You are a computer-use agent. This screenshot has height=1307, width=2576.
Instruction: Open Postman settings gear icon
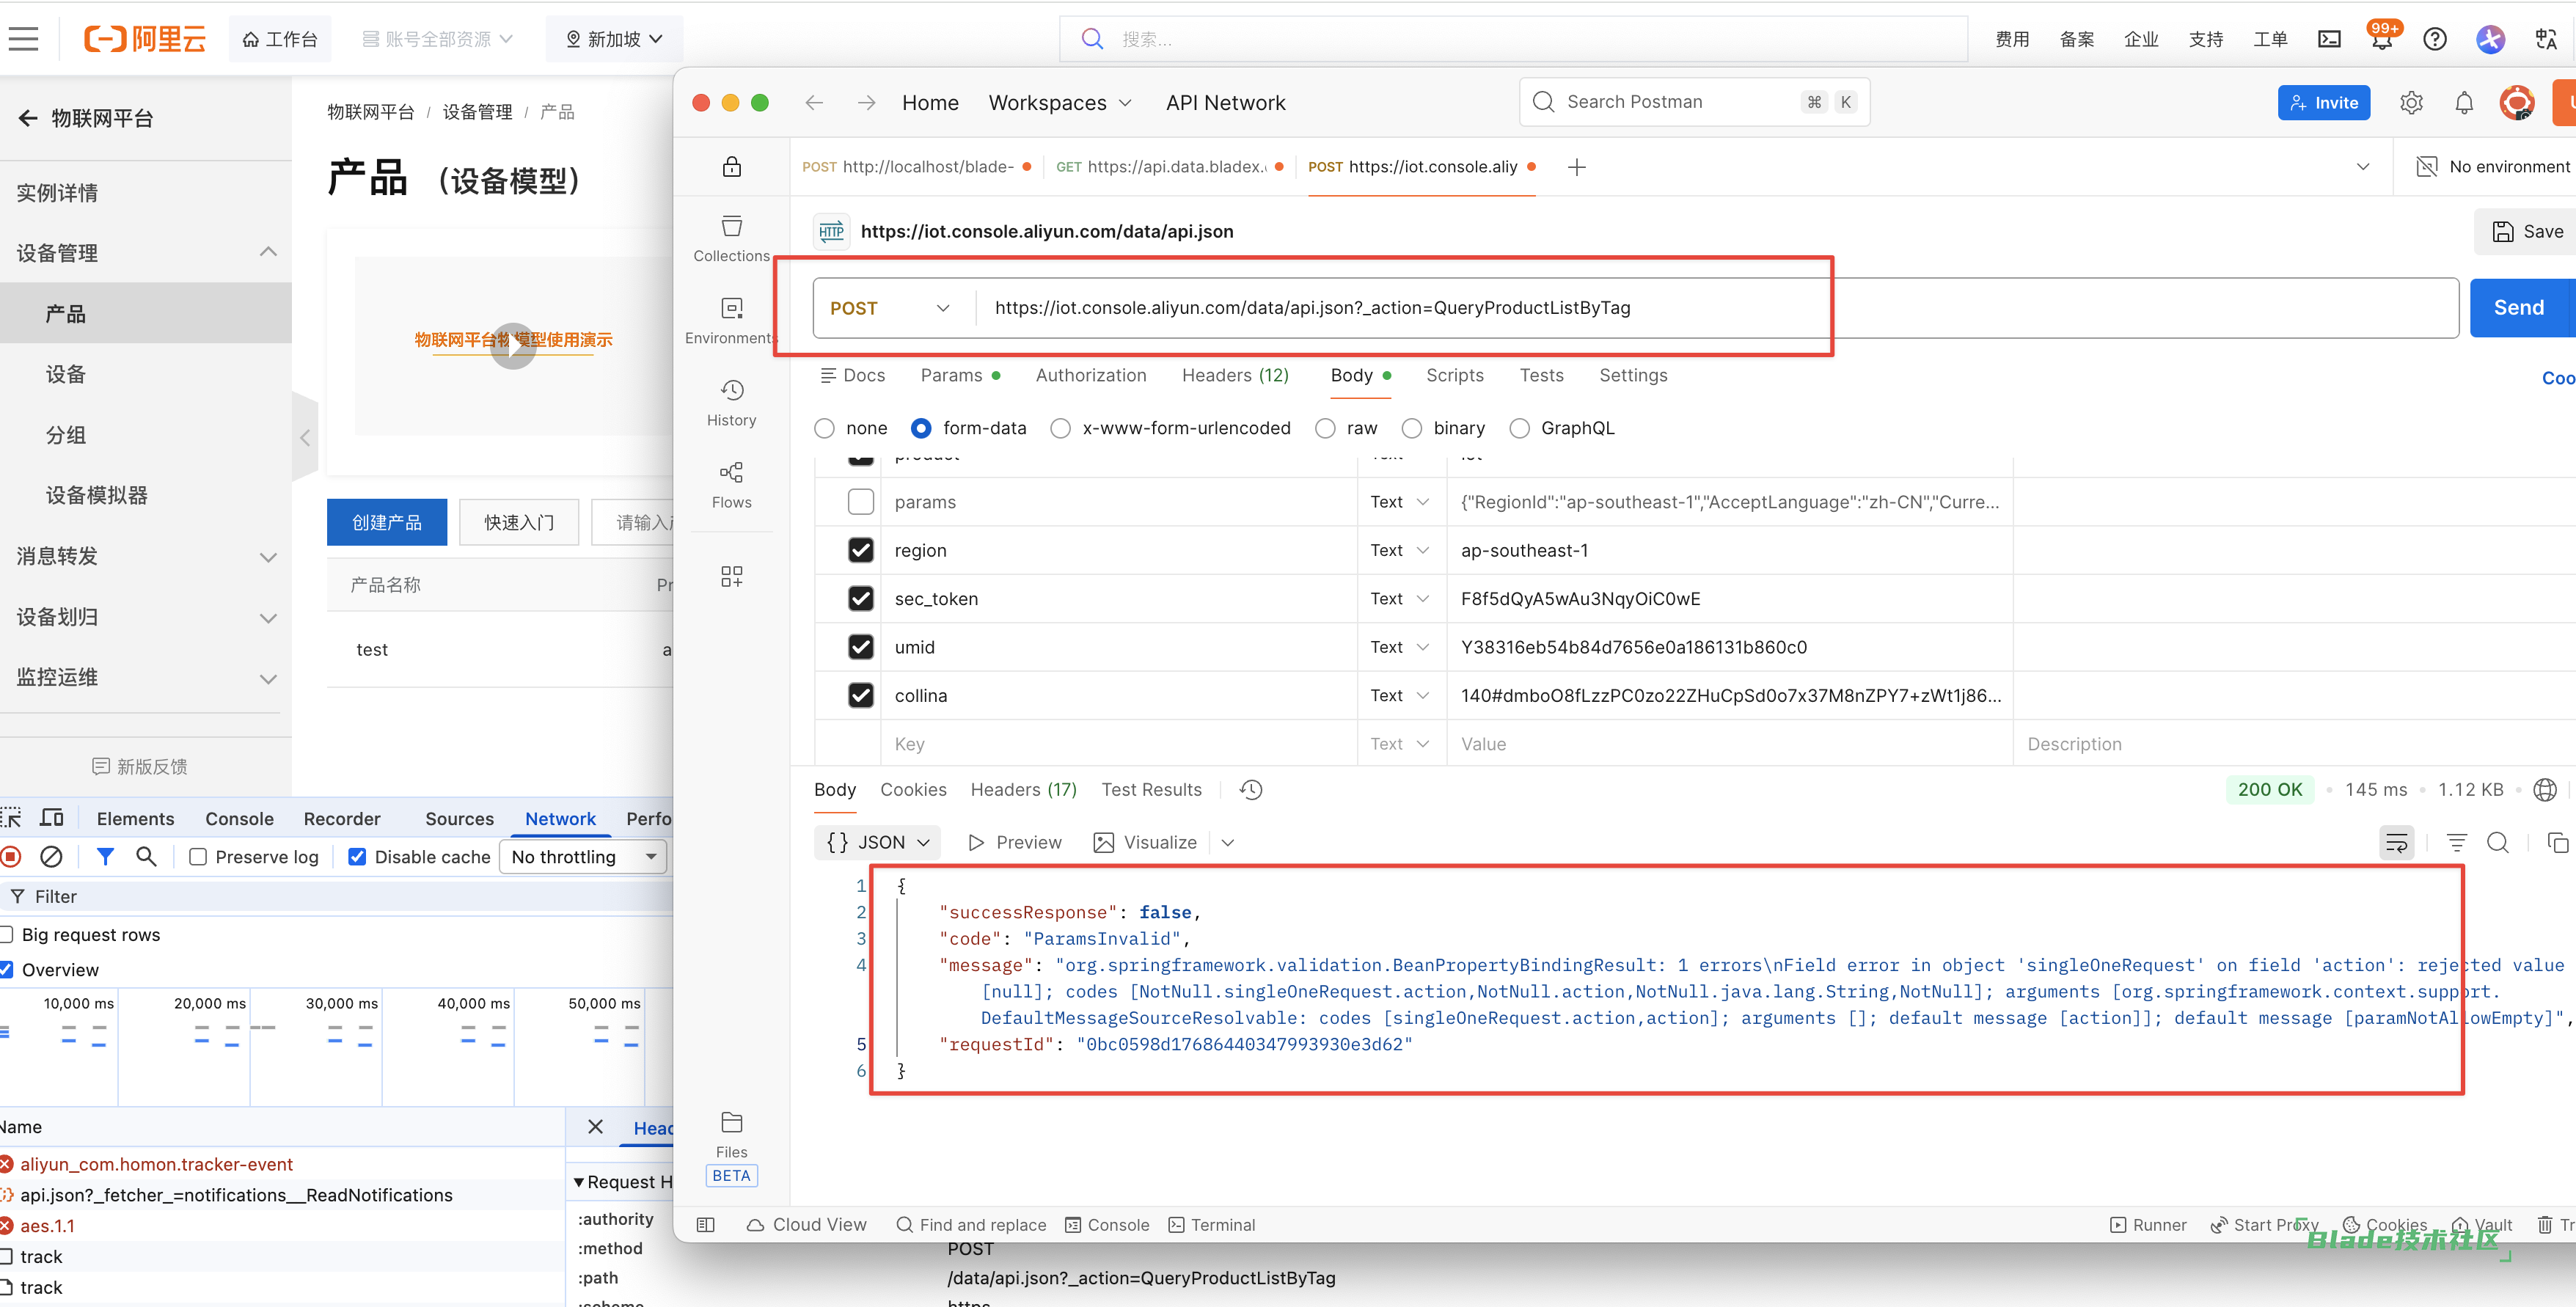click(2411, 103)
